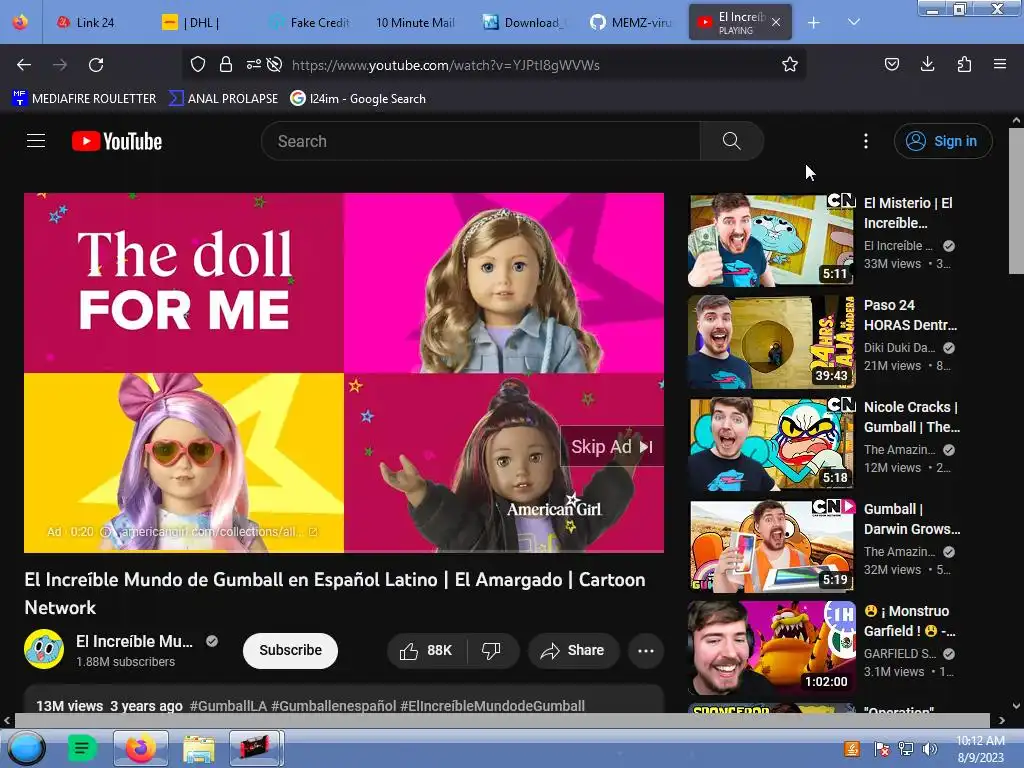
Task: Subscribe to El Increíble Mundo channel
Action: coord(290,650)
